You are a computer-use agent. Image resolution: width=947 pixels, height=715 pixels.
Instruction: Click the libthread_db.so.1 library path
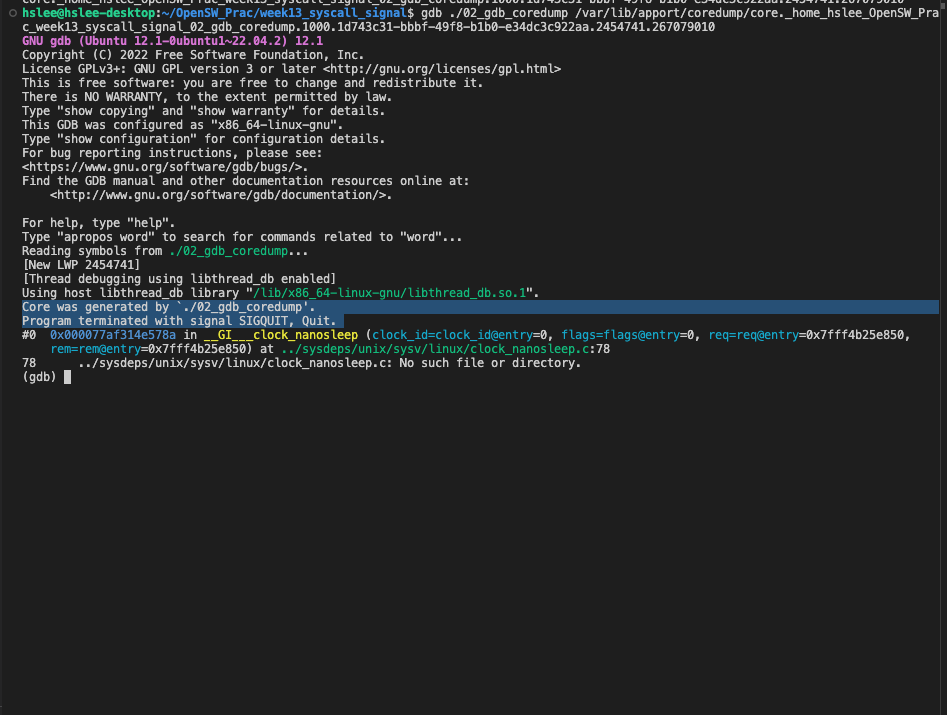(x=390, y=293)
